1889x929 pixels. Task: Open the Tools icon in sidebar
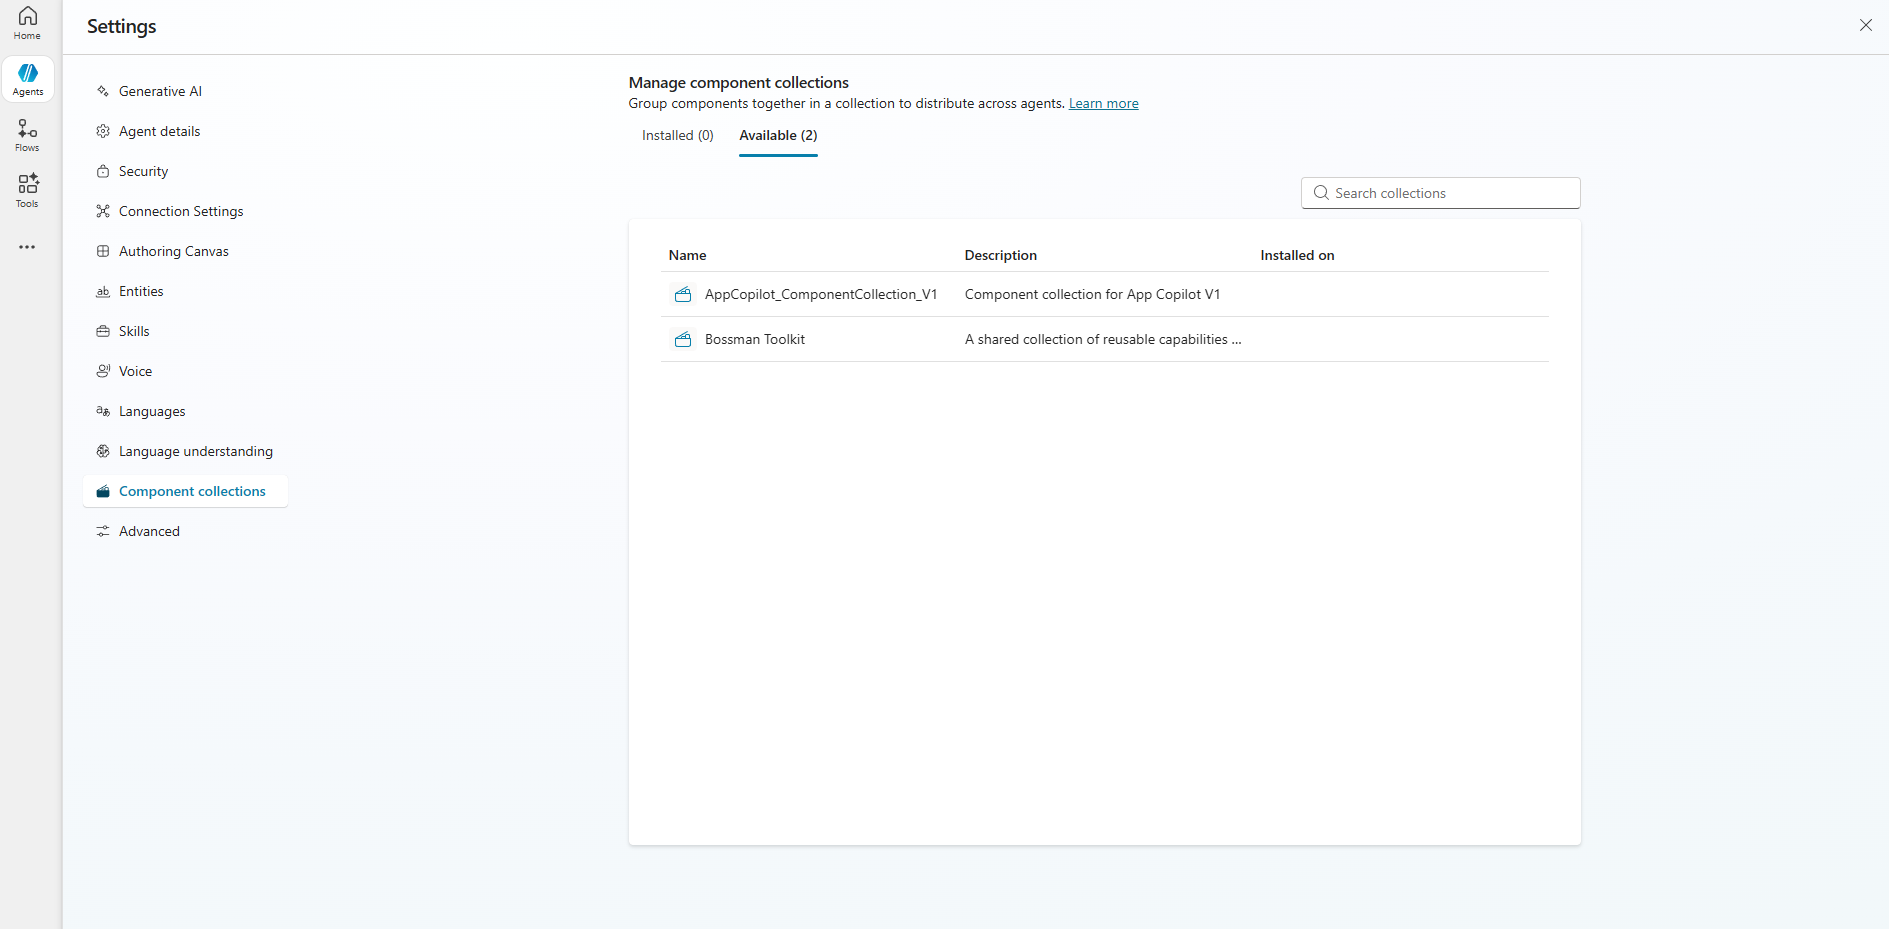coord(27,190)
